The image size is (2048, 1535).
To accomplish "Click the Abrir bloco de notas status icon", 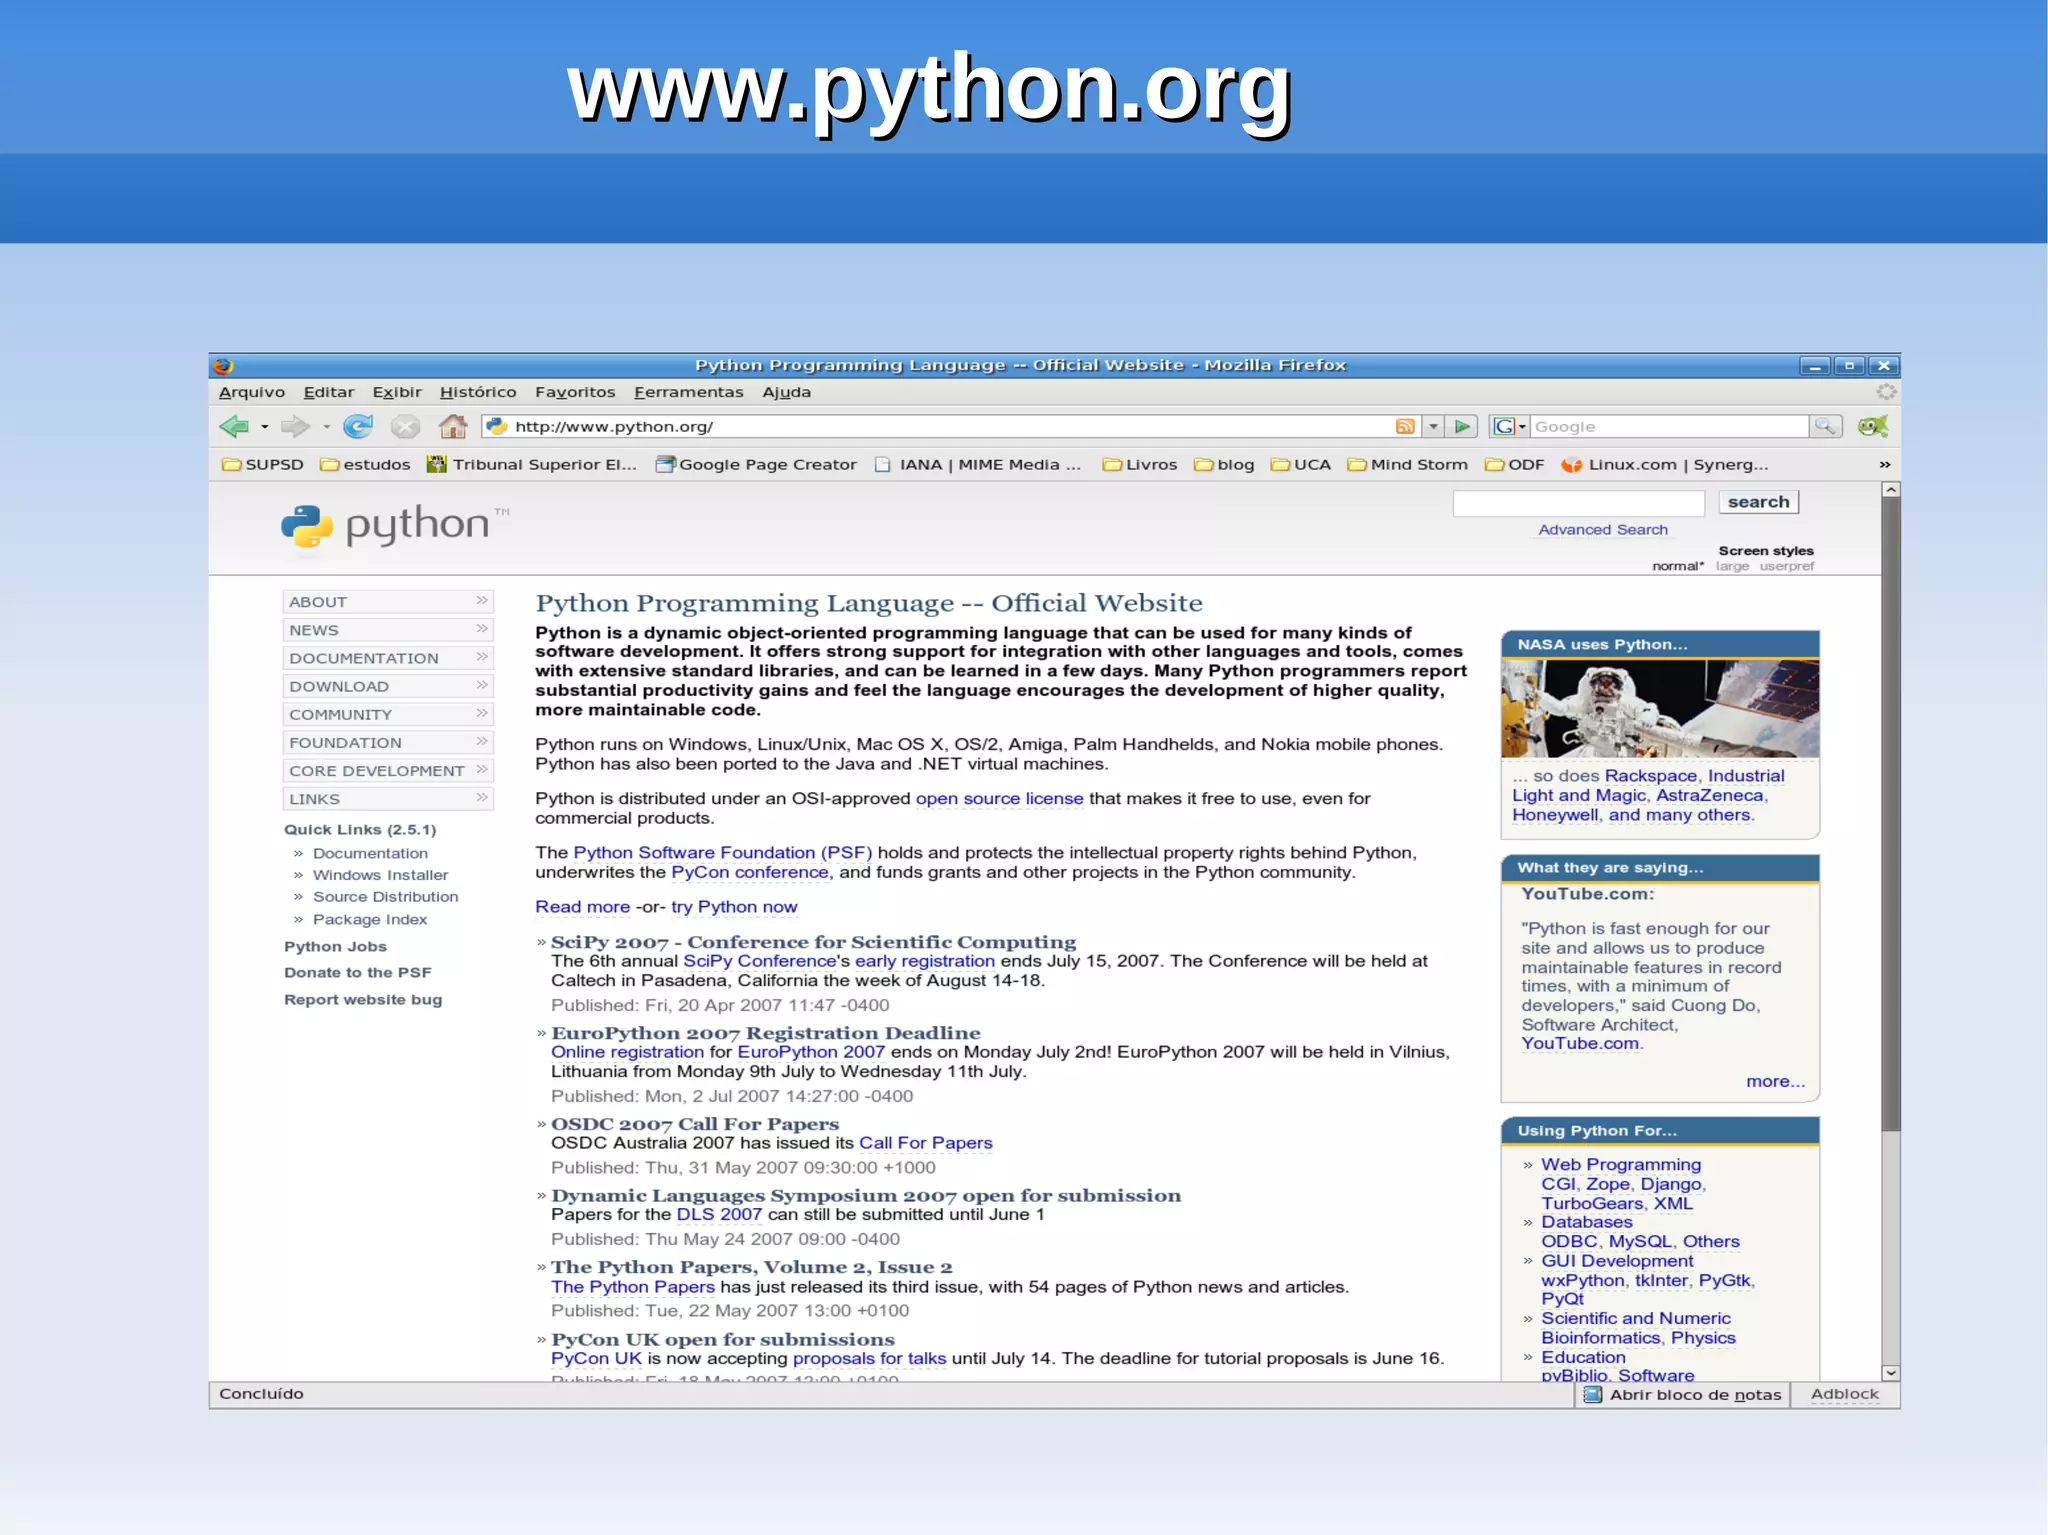I will pos(1593,1395).
